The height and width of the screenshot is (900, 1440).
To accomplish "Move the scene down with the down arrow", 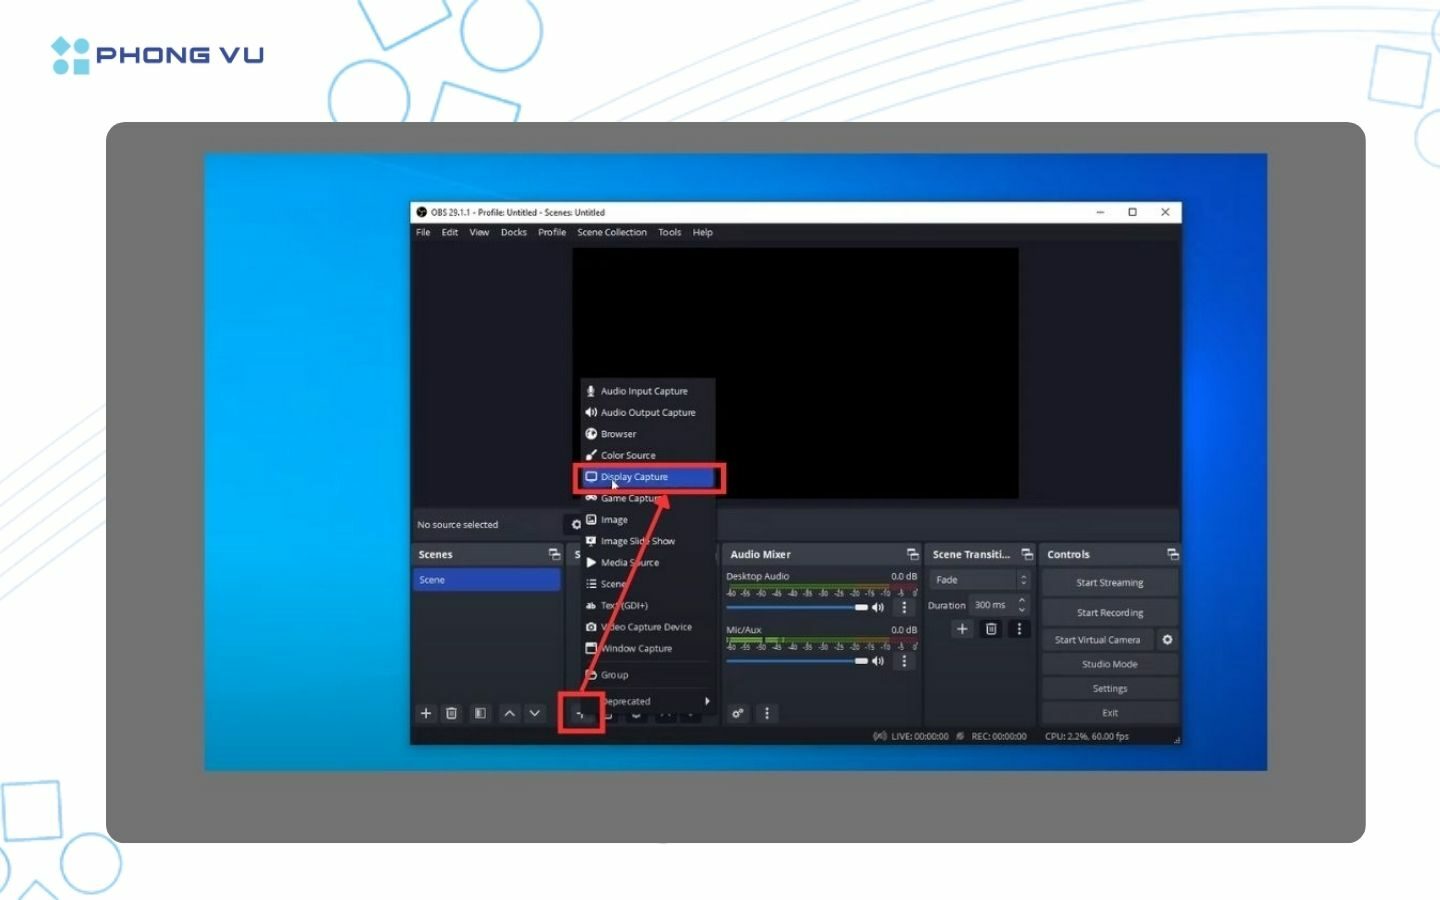I will pos(535,713).
